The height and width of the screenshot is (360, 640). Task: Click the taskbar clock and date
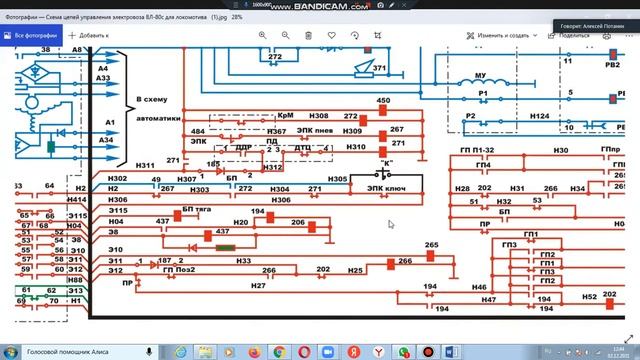(x=619, y=352)
